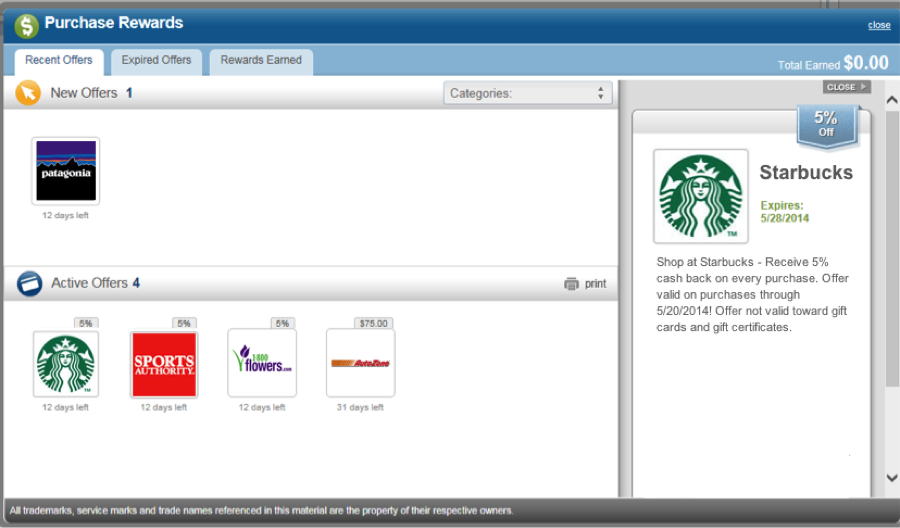Image resolution: width=900 pixels, height=528 pixels.
Task: Open the 1-800-Flowers offer logo
Action: click(x=262, y=364)
